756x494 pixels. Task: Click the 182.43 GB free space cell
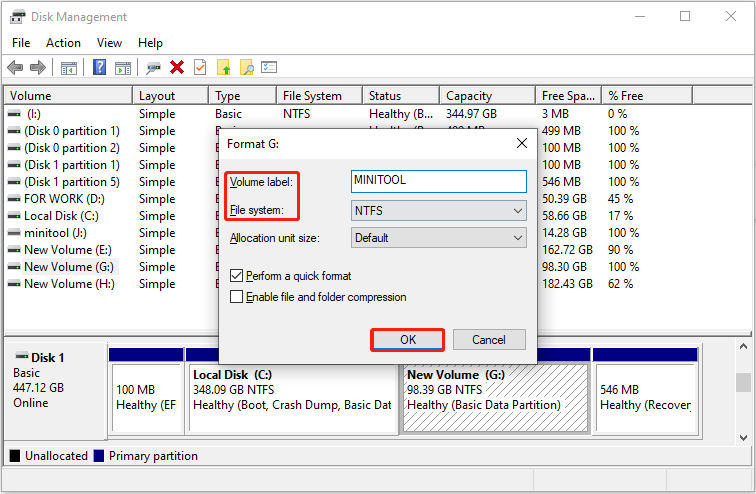tap(567, 284)
